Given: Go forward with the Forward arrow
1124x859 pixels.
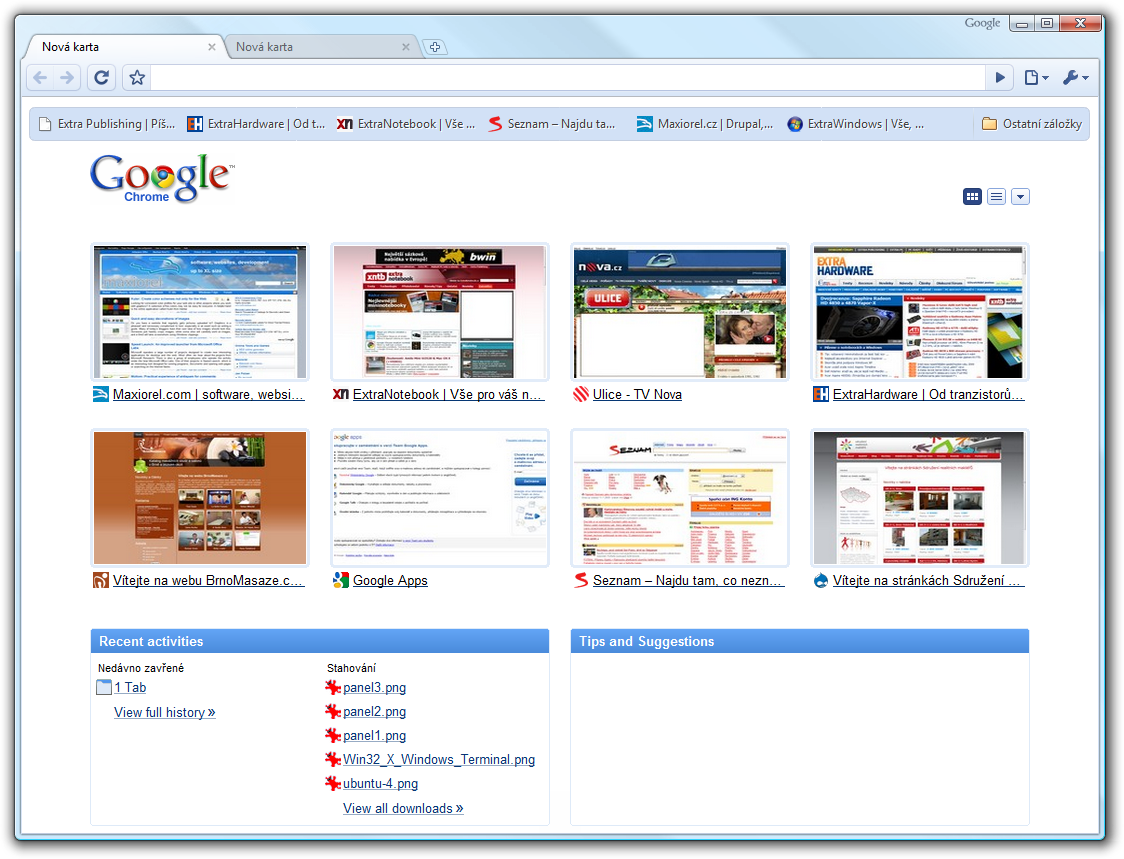Looking at the screenshot, I should 67,77.
